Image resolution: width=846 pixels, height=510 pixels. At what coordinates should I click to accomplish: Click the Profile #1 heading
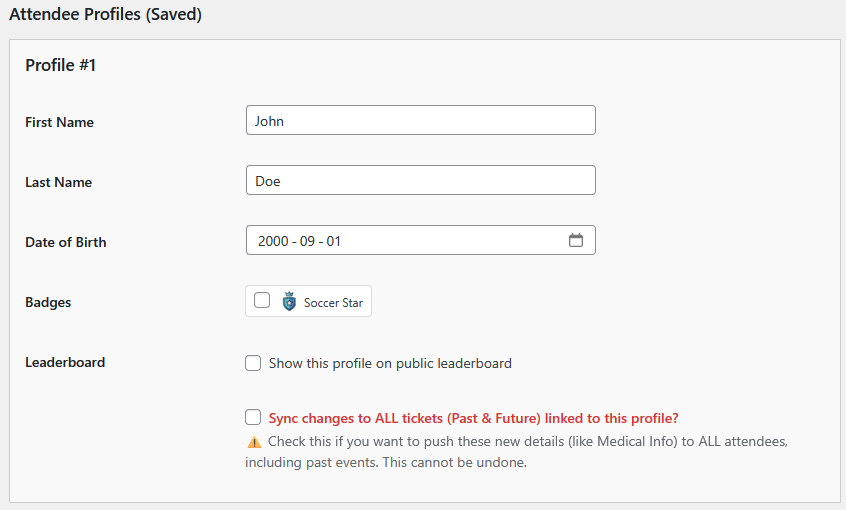coord(60,66)
